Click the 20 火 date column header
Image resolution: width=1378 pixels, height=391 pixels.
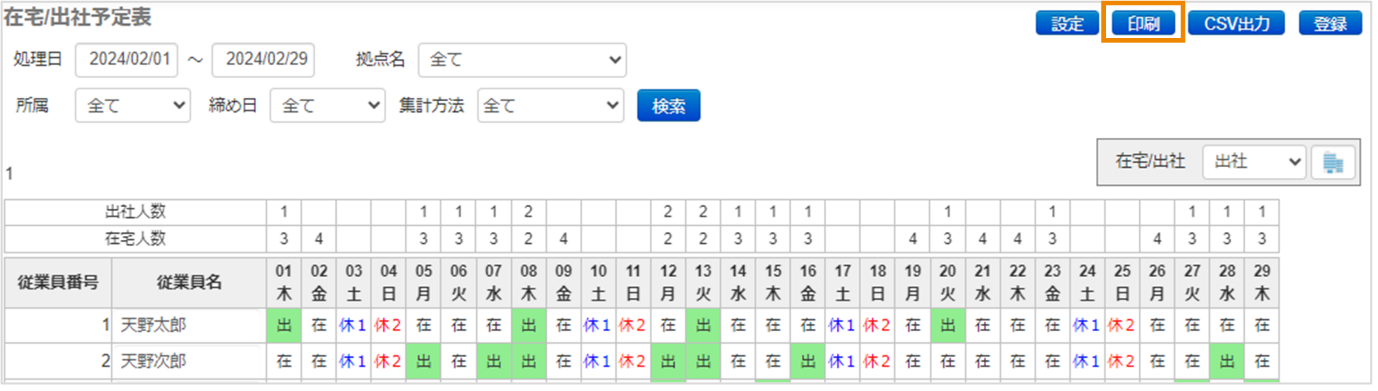(x=947, y=283)
